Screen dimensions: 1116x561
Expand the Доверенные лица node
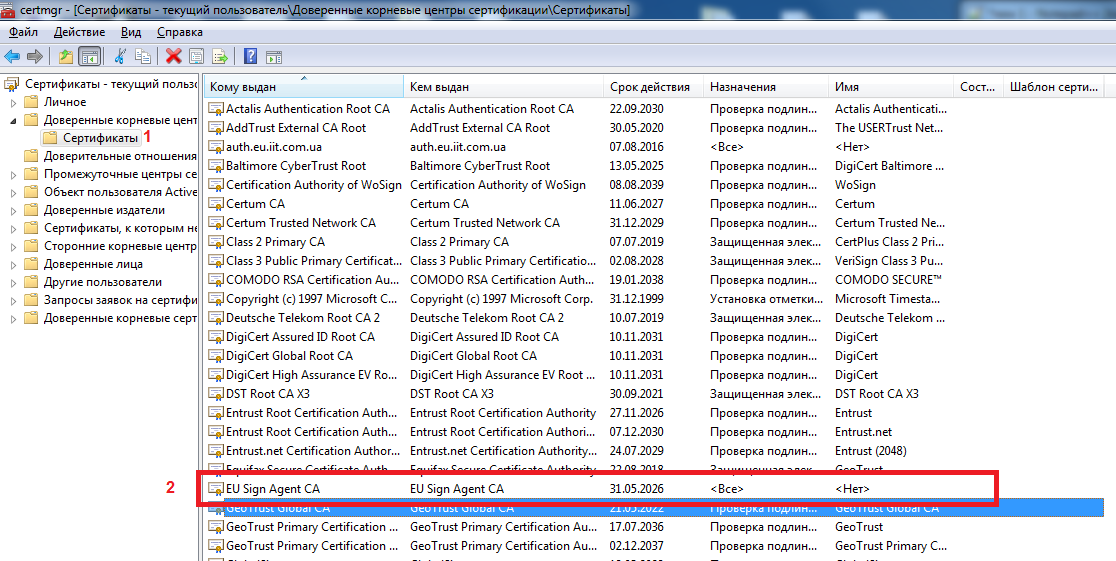[x=13, y=265]
